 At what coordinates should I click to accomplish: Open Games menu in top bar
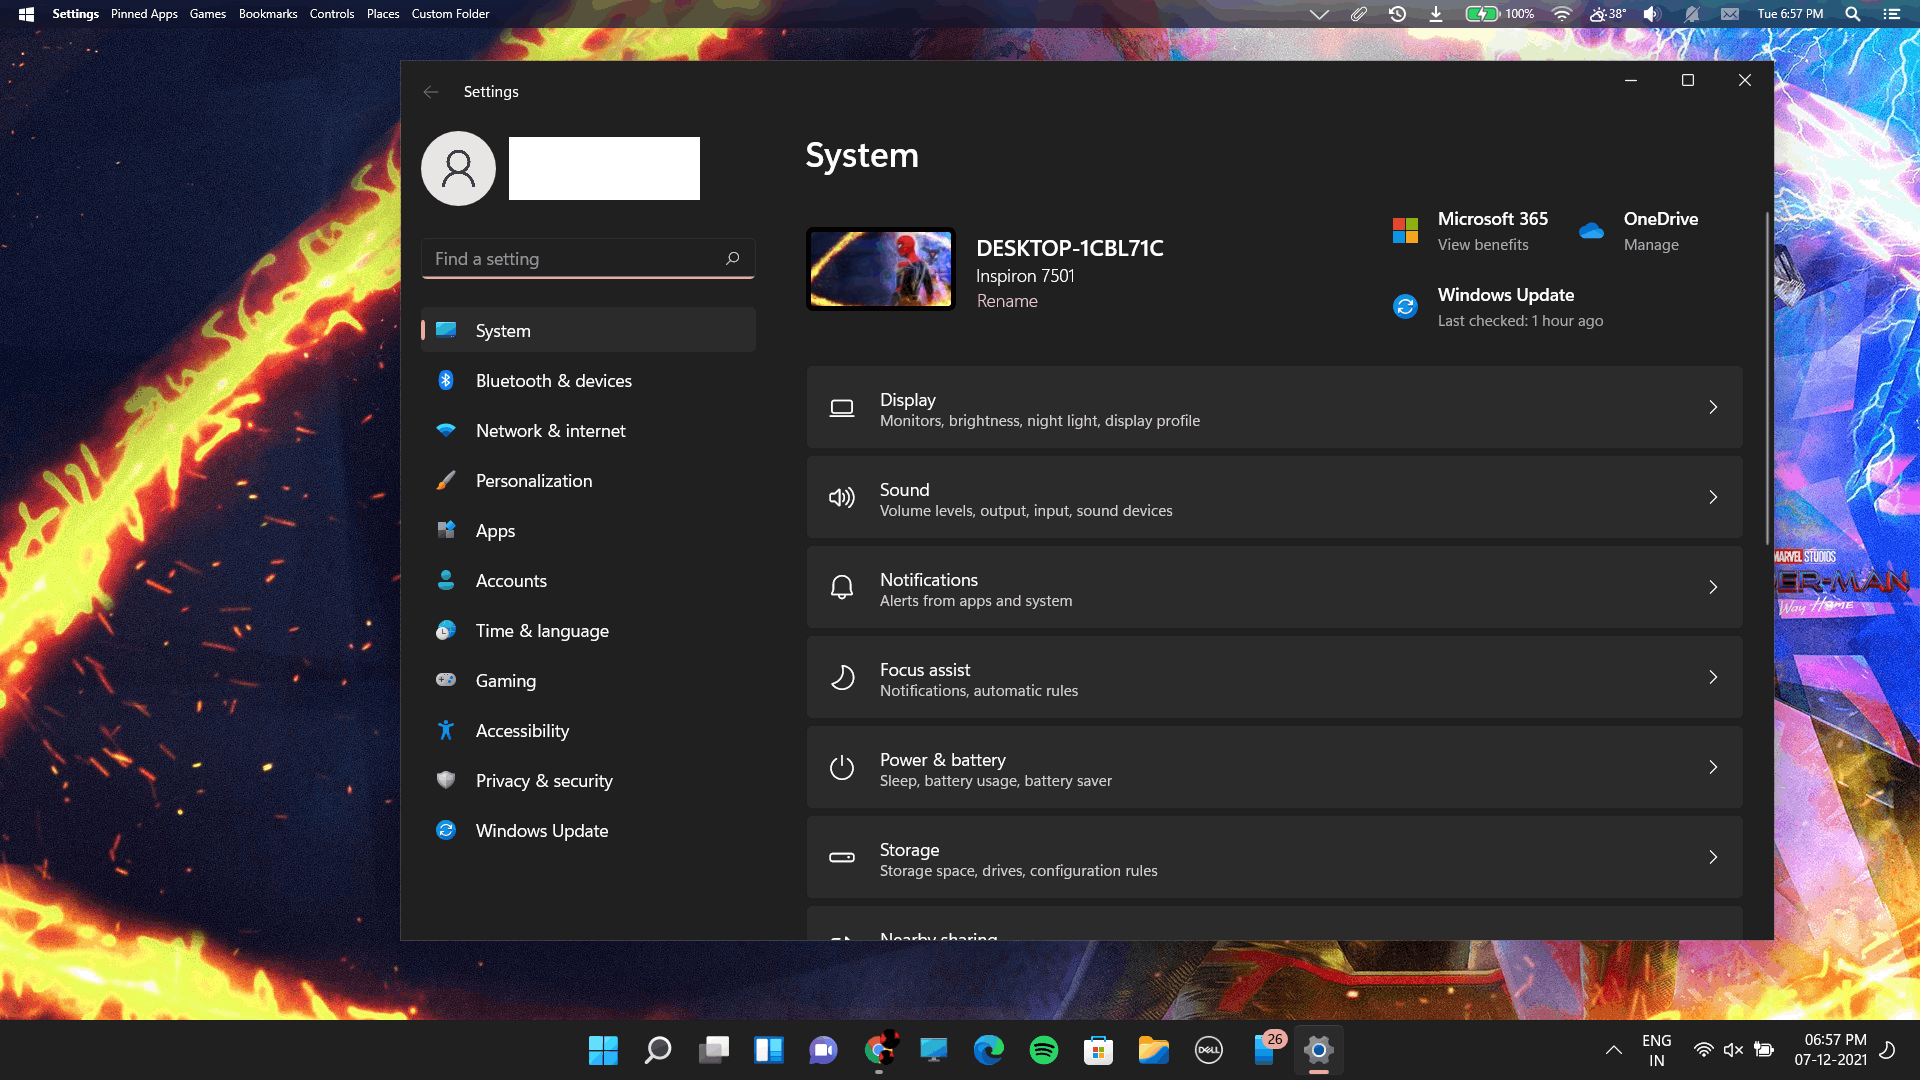point(208,14)
